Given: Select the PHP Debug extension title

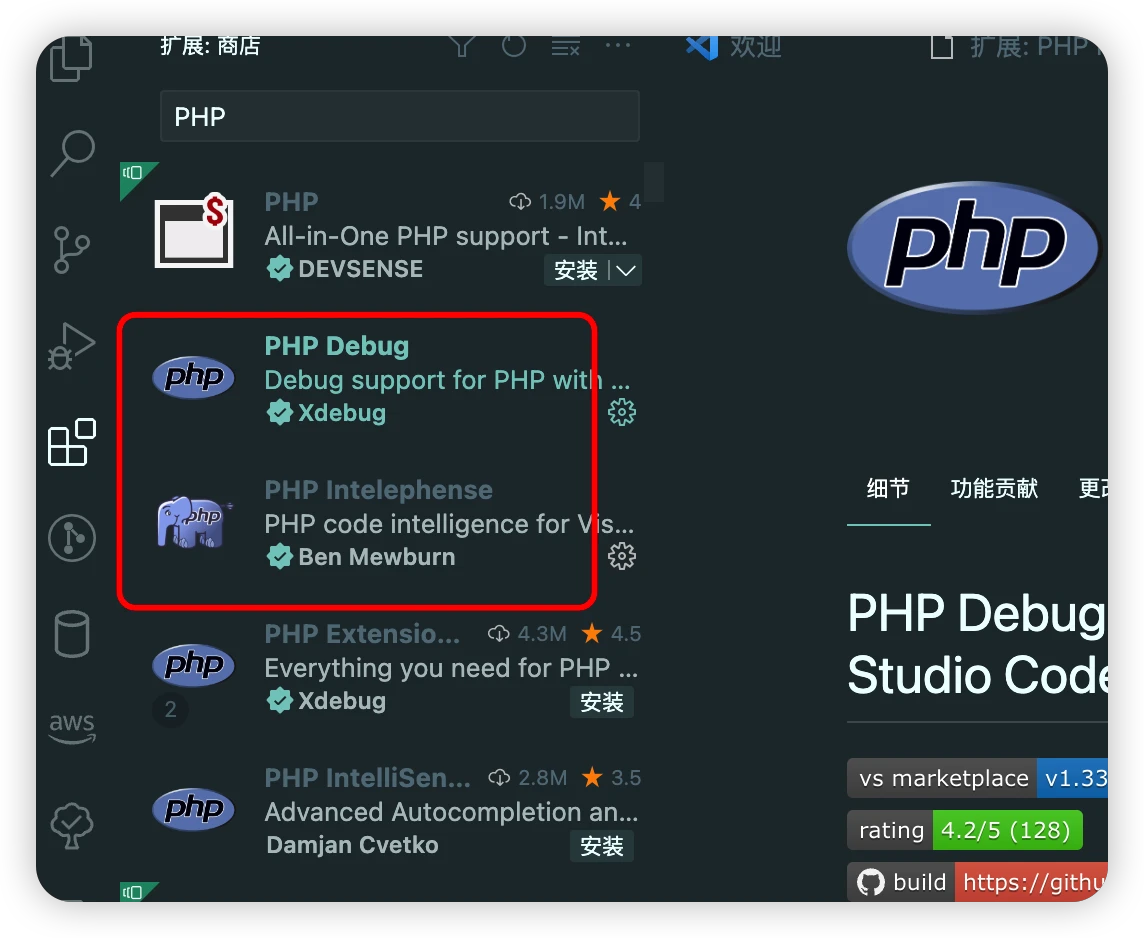Looking at the screenshot, I should click(x=336, y=346).
